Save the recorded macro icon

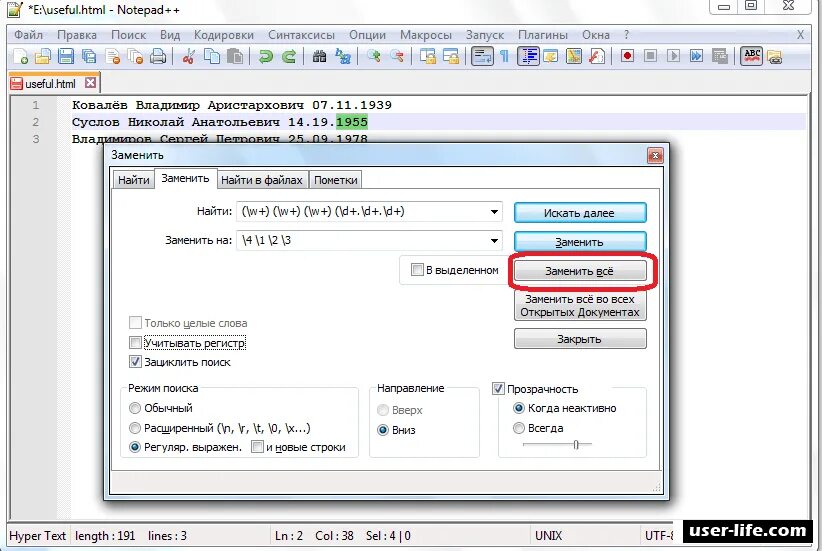pyautogui.click(x=719, y=56)
